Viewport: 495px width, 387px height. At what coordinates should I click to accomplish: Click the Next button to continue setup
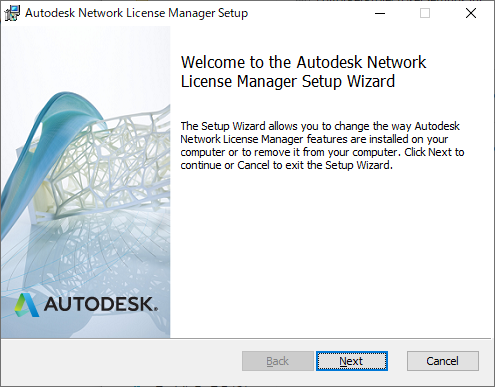[x=352, y=361]
